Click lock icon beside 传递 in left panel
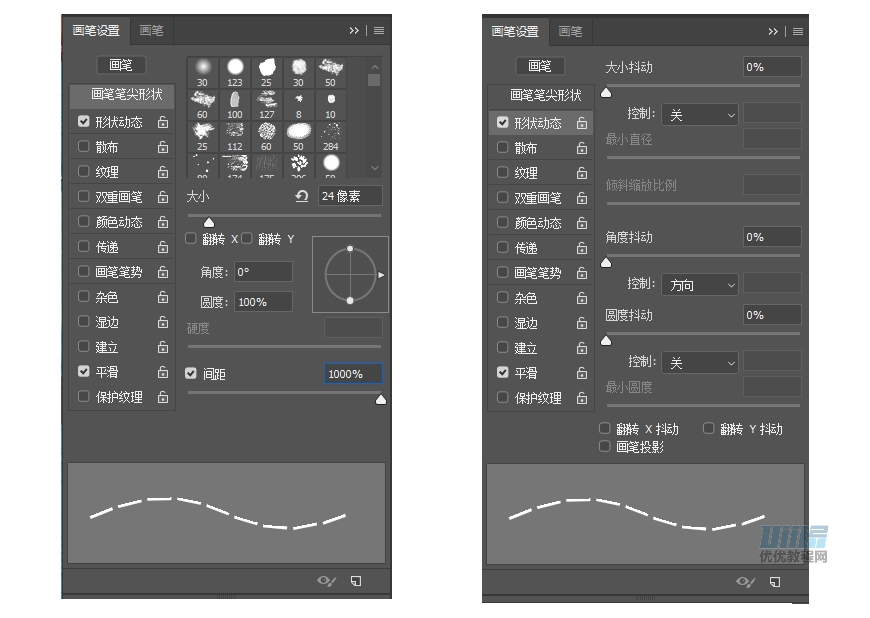Screen dimensions: 870x618 163,247
